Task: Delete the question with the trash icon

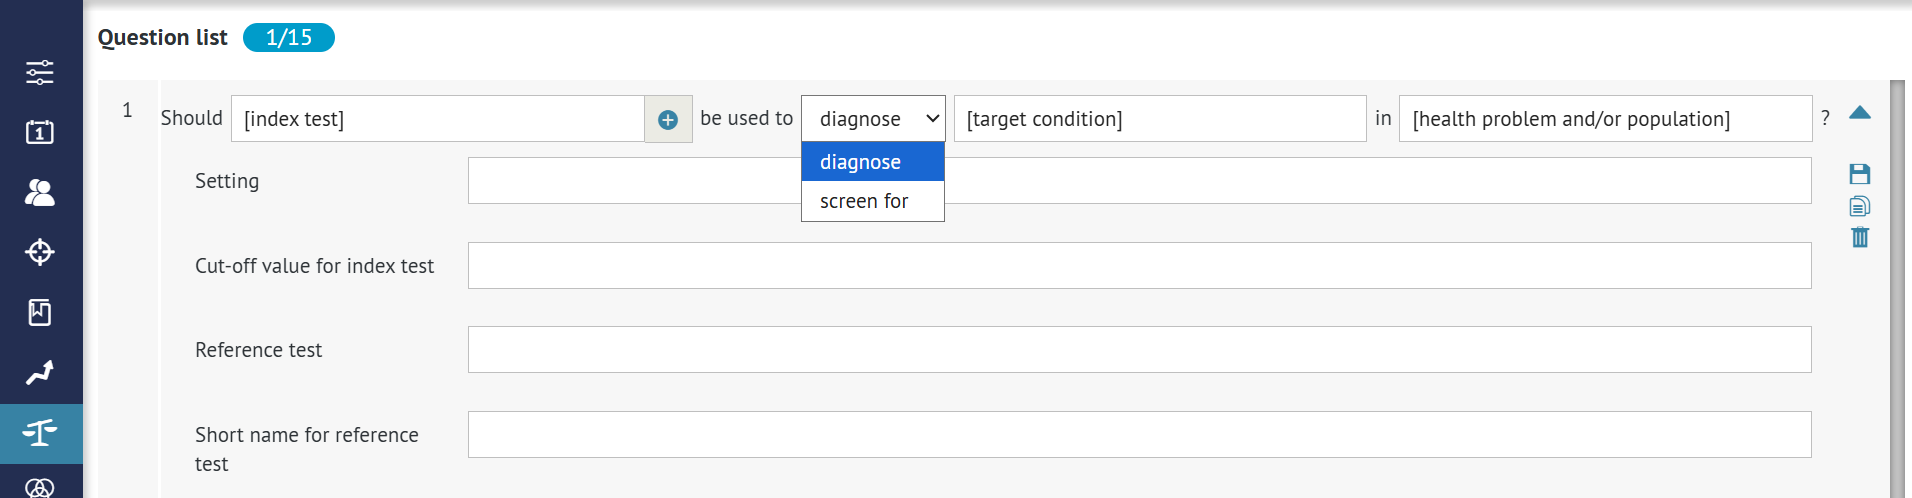Action: coord(1859,237)
